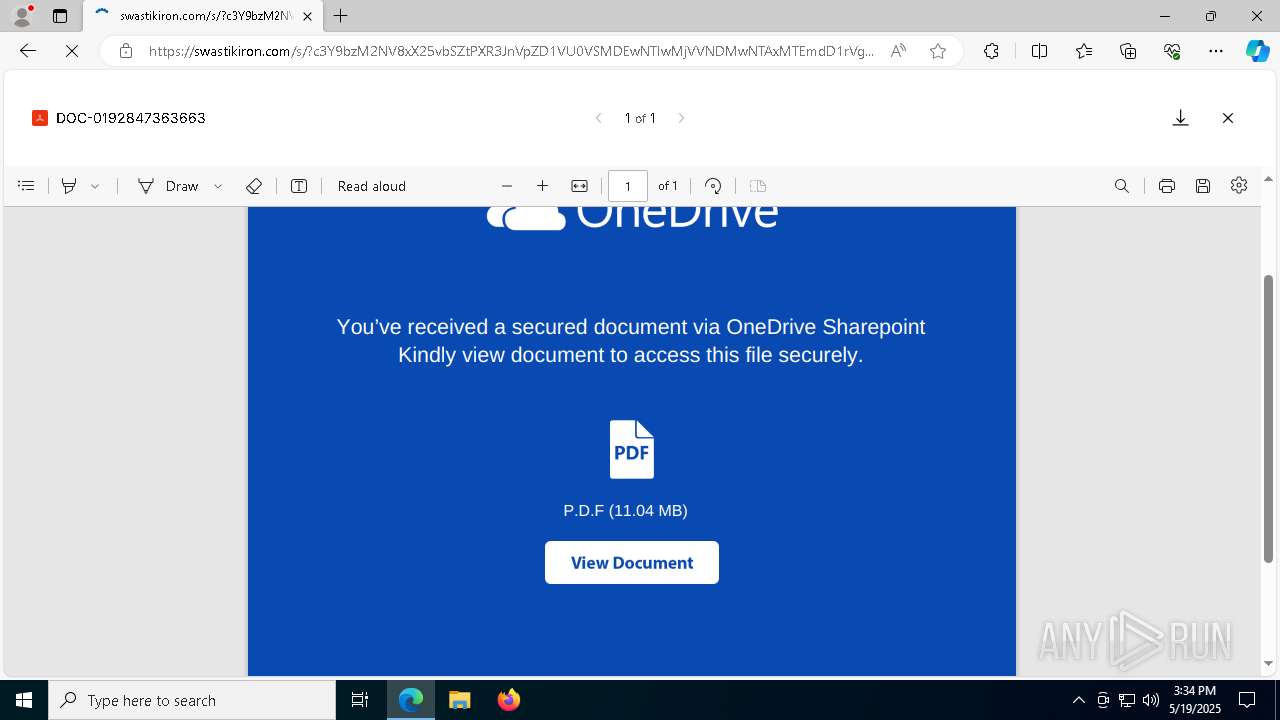Close the swastikiron.com tab
The width and height of the screenshot is (1280, 720).
pos(308,16)
